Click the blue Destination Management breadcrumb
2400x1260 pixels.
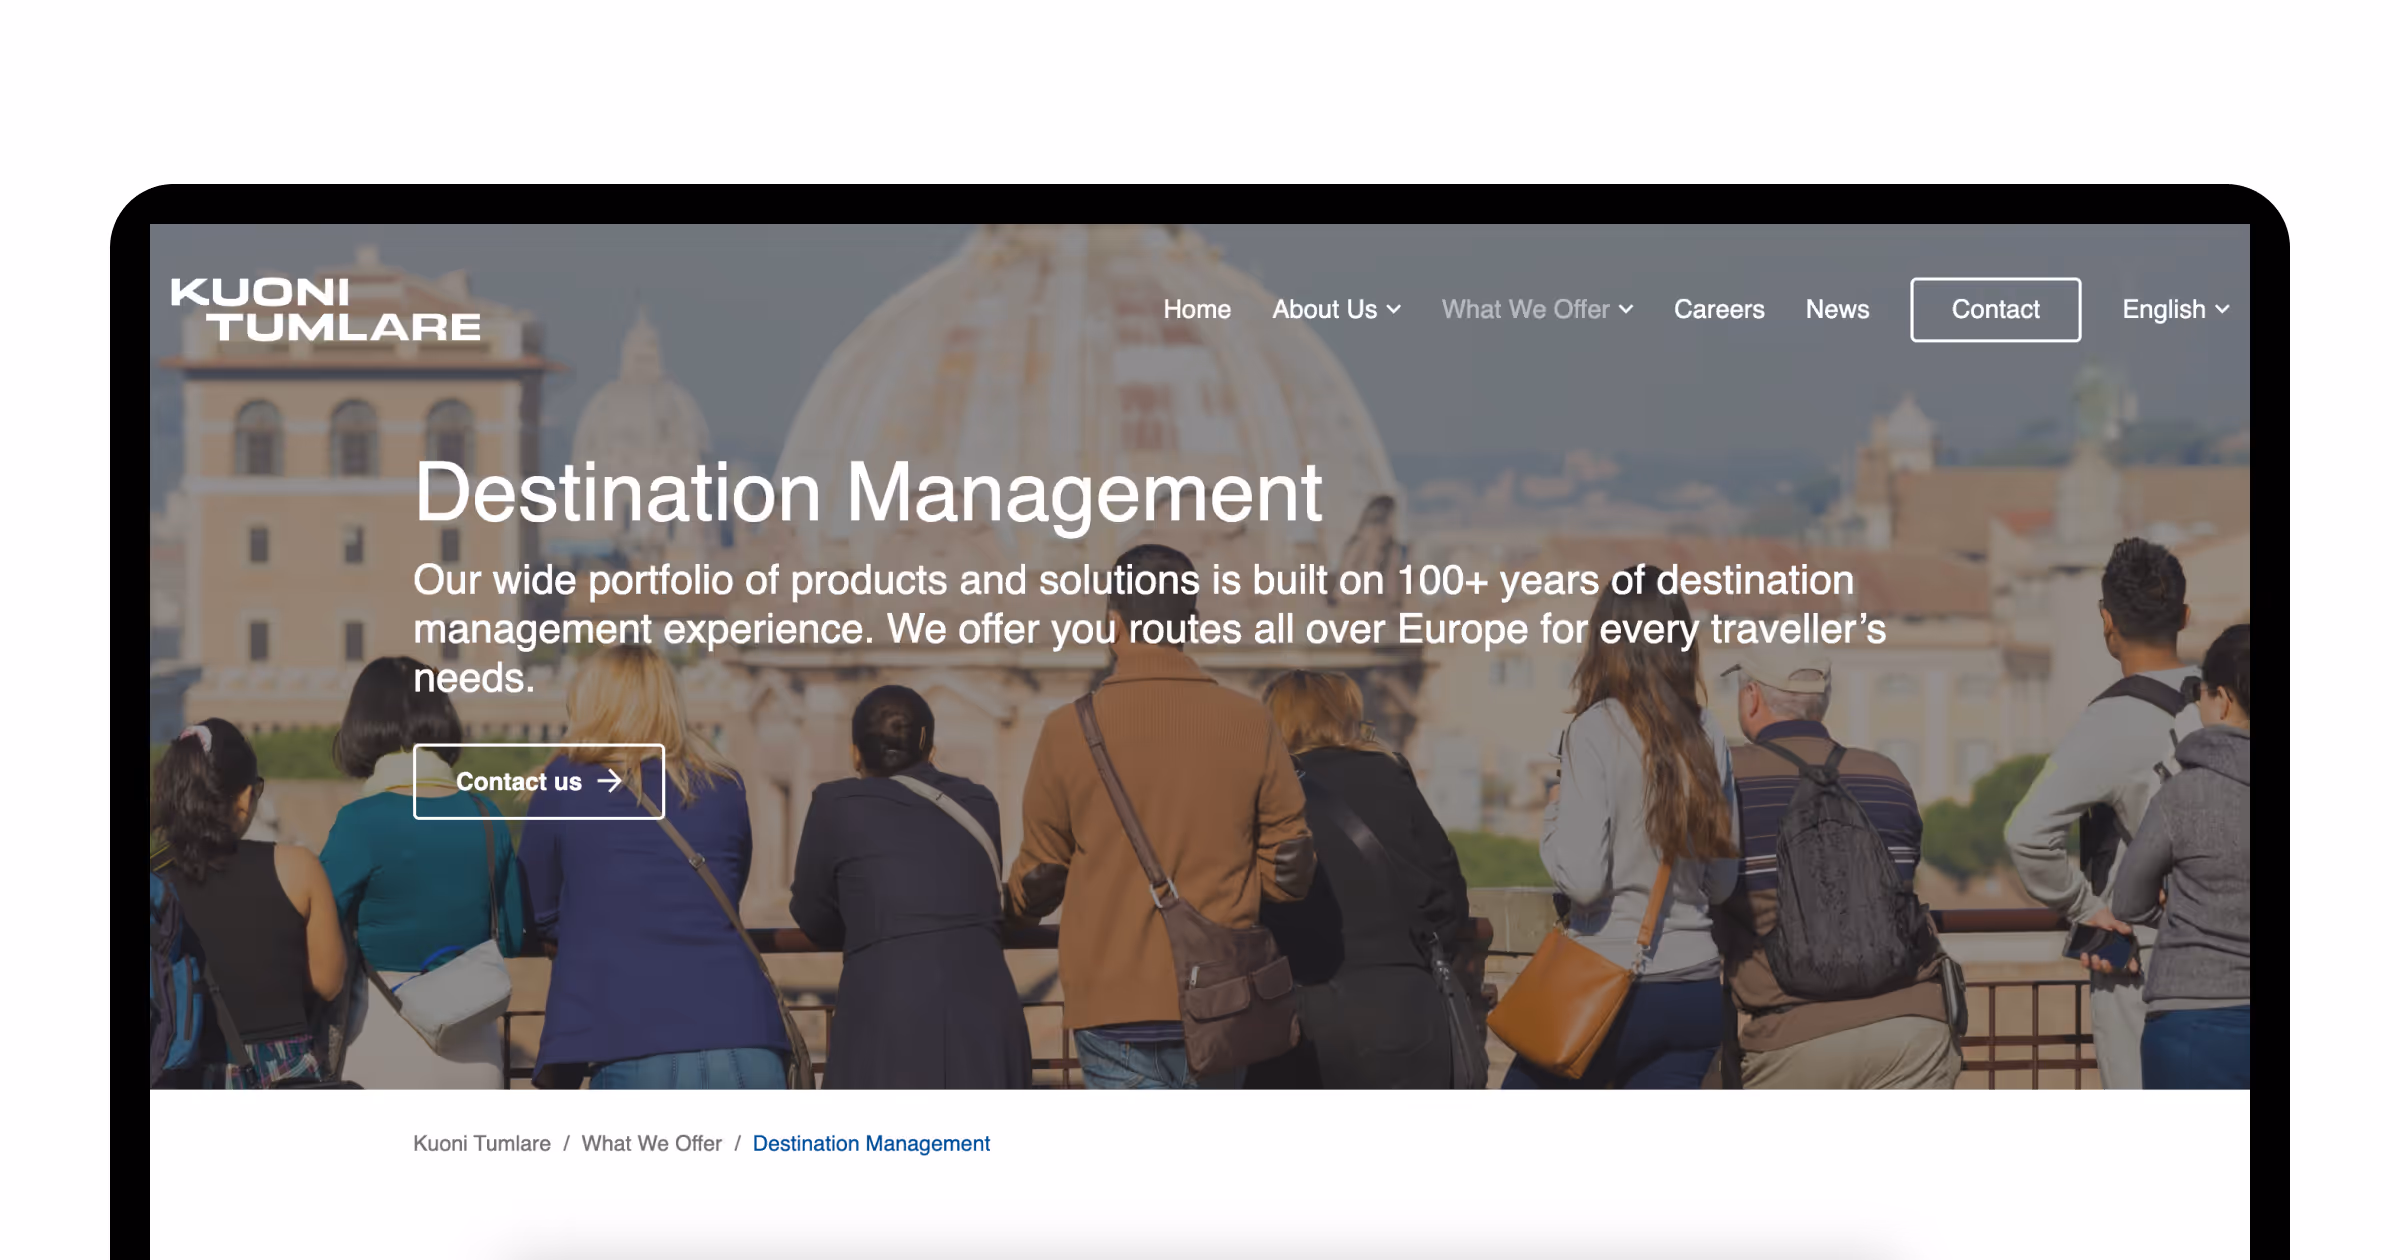871,1143
